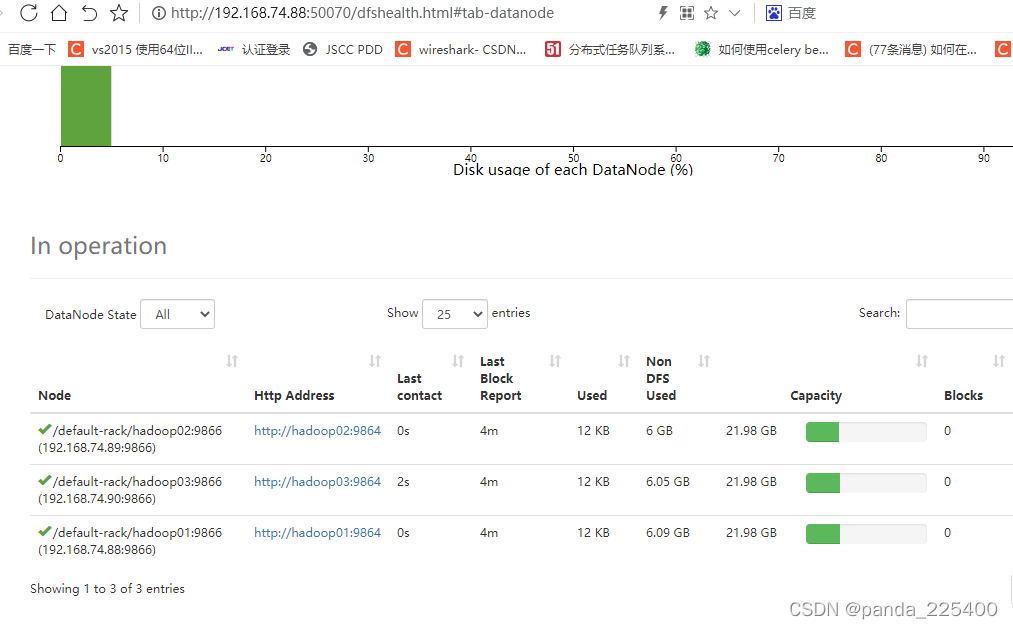Expand the address bar chevron dropdown
1013x629 pixels.
coord(735,13)
